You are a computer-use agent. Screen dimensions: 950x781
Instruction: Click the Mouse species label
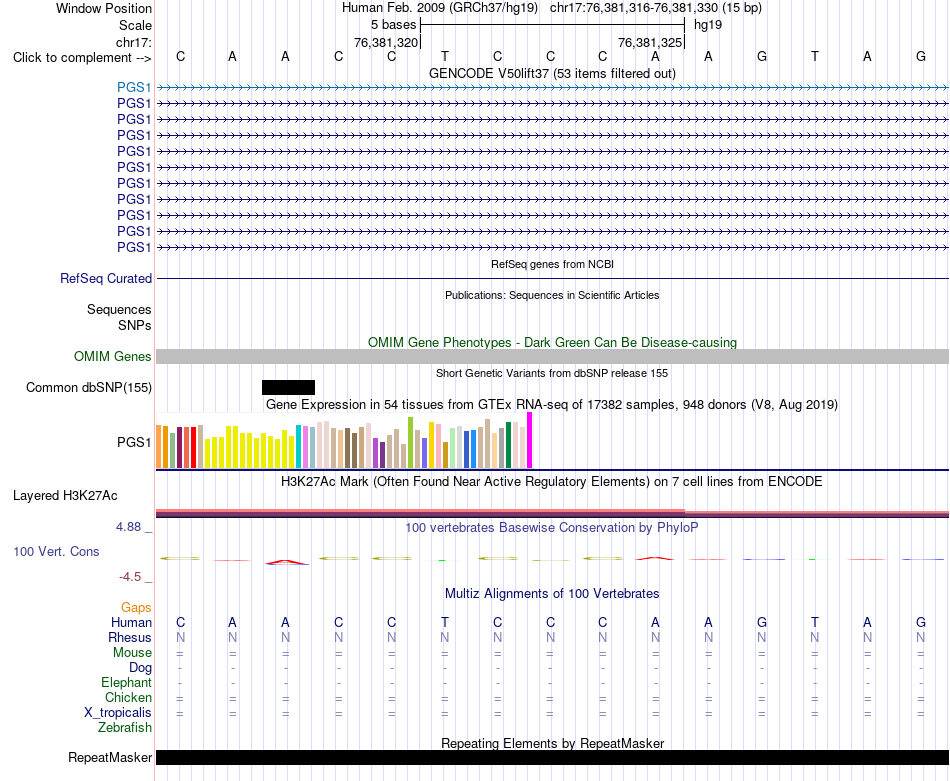coord(132,653)
